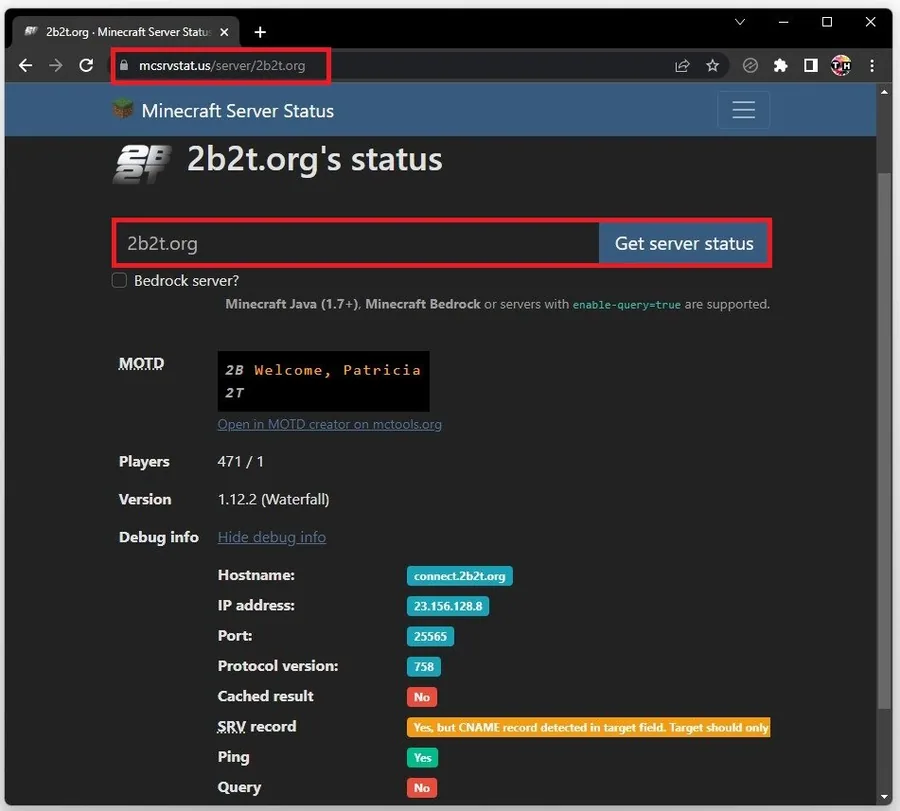Open Chrome's three-dot menu
Image resolution: width=900 pixels, height=811 pixels.
[871, 66]
